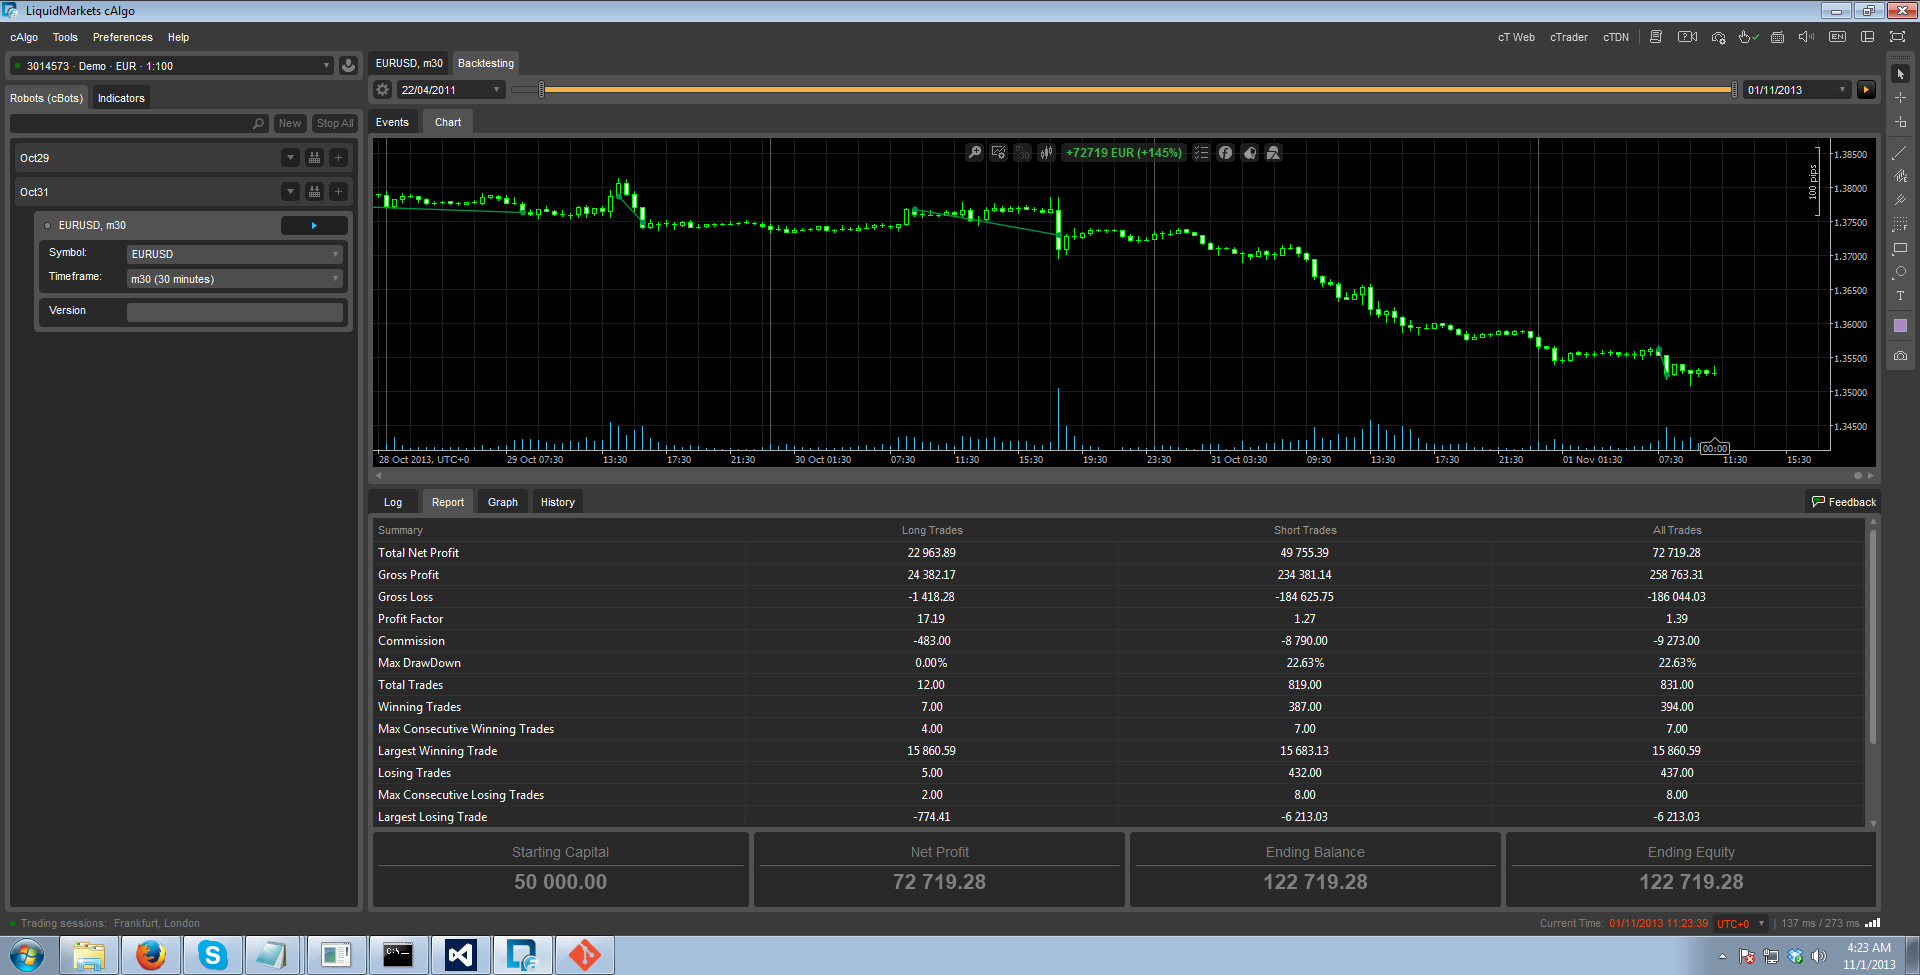Select the trend line drawing tool
The image size is (1920, 975).
click(1900, 153)
